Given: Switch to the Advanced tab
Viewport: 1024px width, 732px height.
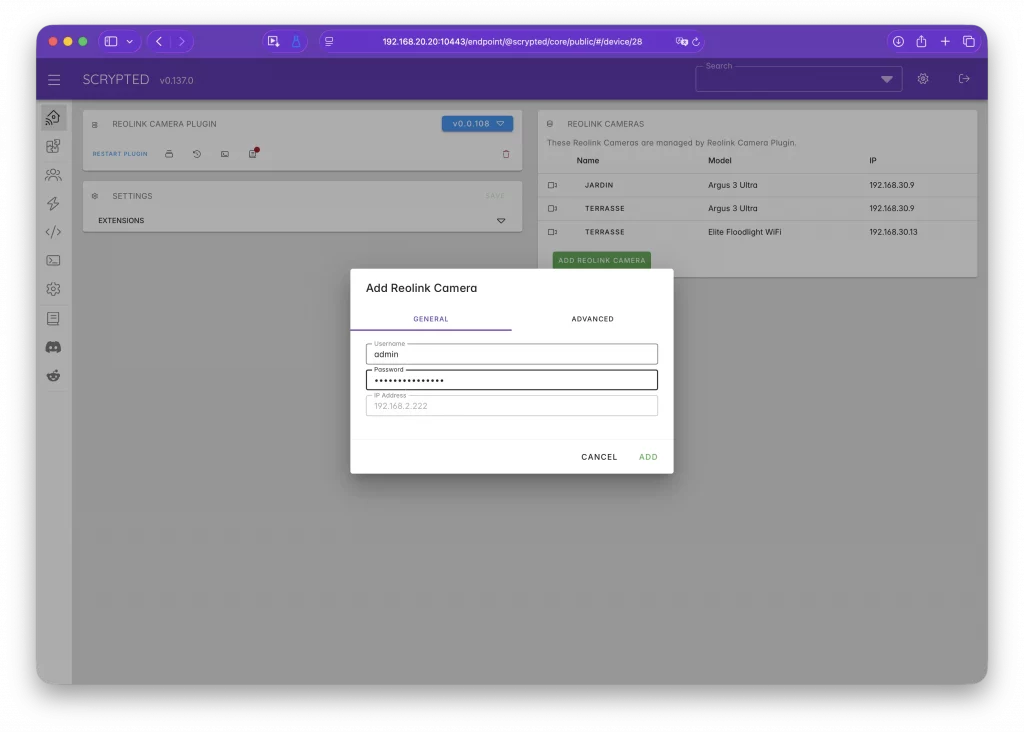Looking at the screenshot, I should point(592,319).
